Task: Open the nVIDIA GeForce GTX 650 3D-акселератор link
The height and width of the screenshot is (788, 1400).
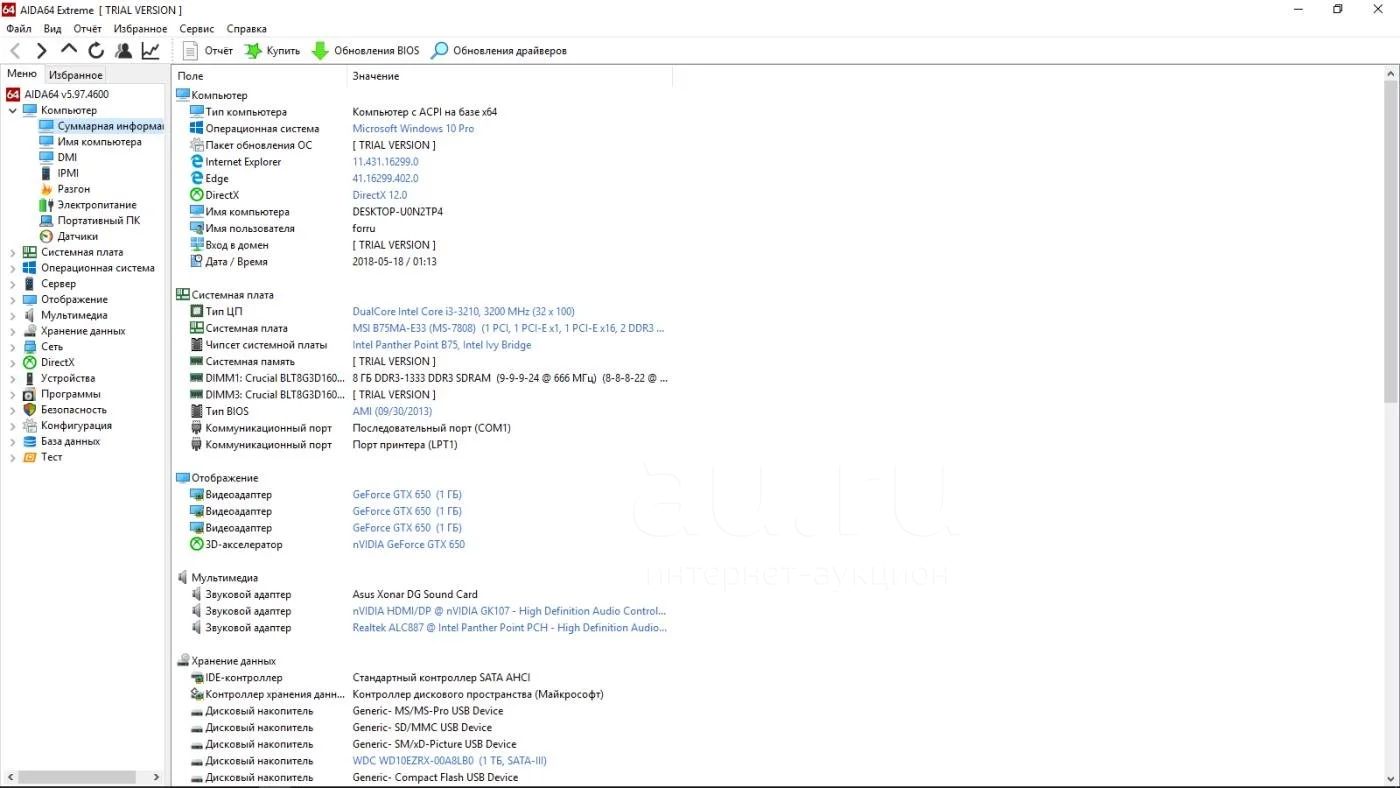Action: coord(408,544)
